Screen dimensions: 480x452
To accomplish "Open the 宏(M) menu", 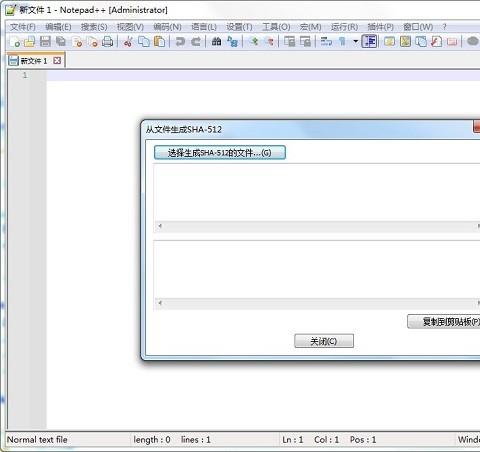I will (x=310, y=27).
